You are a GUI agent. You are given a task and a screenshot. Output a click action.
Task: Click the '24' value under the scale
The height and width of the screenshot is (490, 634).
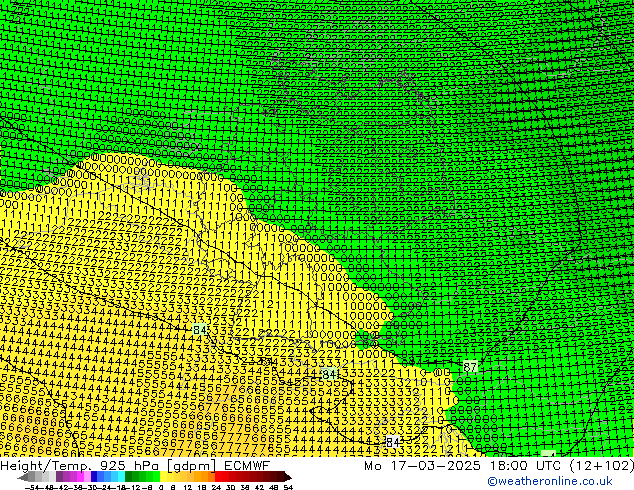(216, 488)
